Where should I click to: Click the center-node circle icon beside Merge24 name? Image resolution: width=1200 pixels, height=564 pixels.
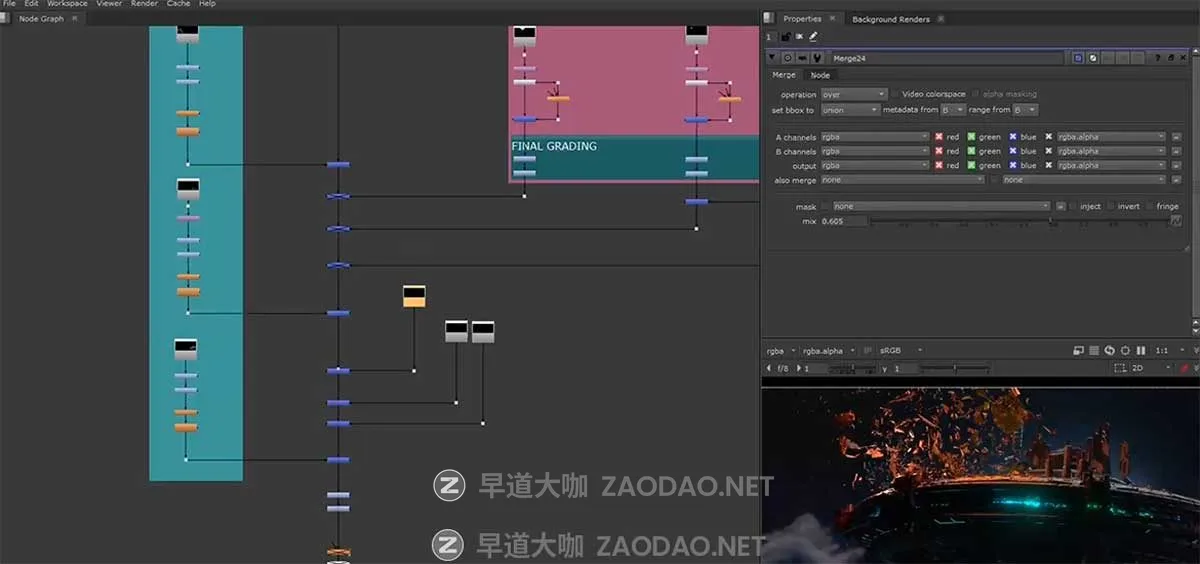[x=788, y=59]
